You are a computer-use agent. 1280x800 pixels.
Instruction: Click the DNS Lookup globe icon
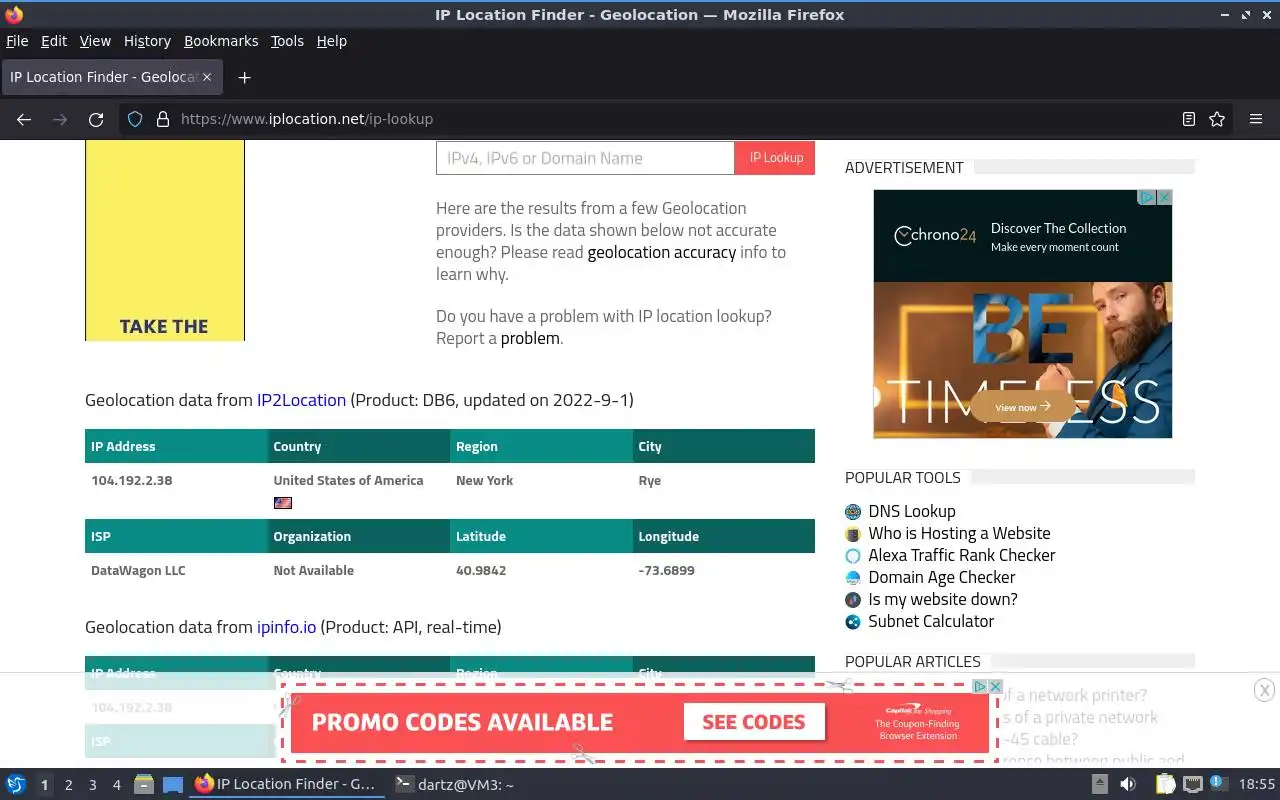pyautogui.click(x=853, y=512)
